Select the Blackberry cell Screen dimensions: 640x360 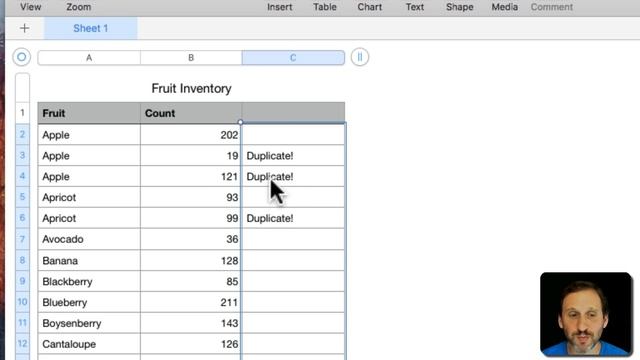[89, 281]
